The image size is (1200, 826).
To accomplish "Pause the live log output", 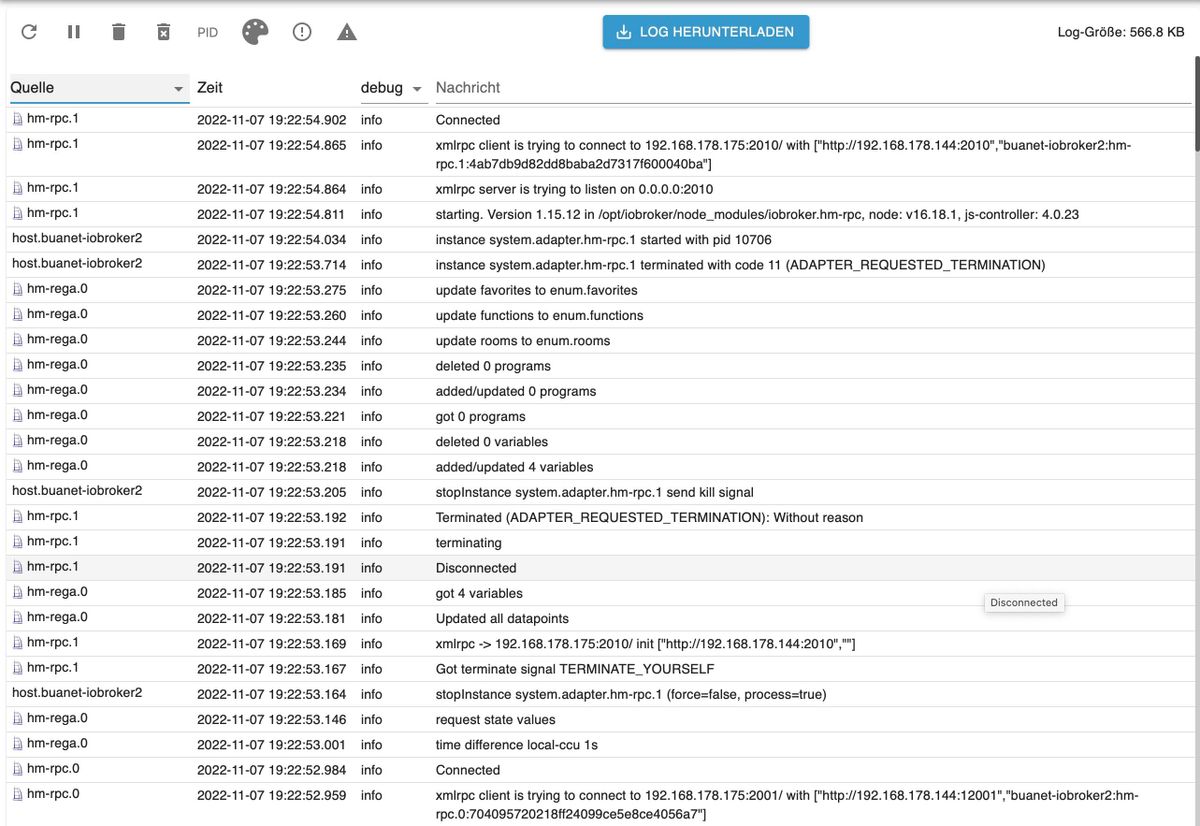I will 74,32.
